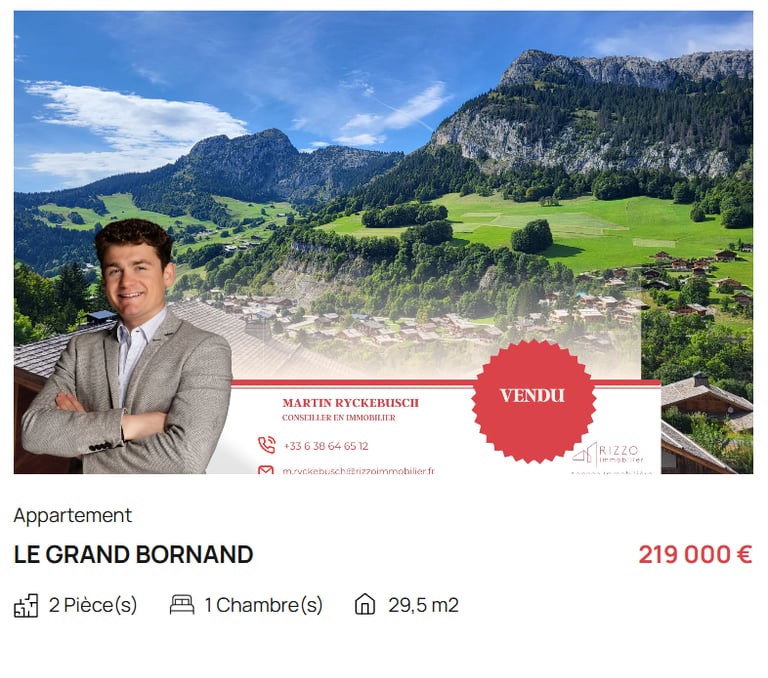Click the bed icon beside Chambre(s)
This screenshot has height=678, width=768.
[182, 605]
